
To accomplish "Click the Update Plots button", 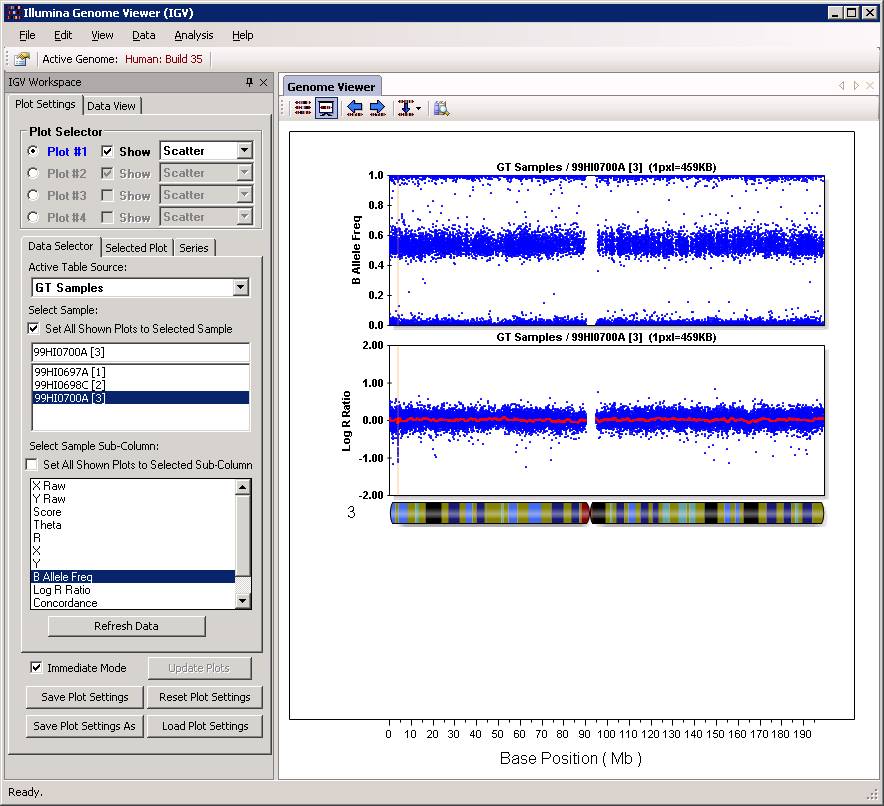I will (x=199, y=668).
